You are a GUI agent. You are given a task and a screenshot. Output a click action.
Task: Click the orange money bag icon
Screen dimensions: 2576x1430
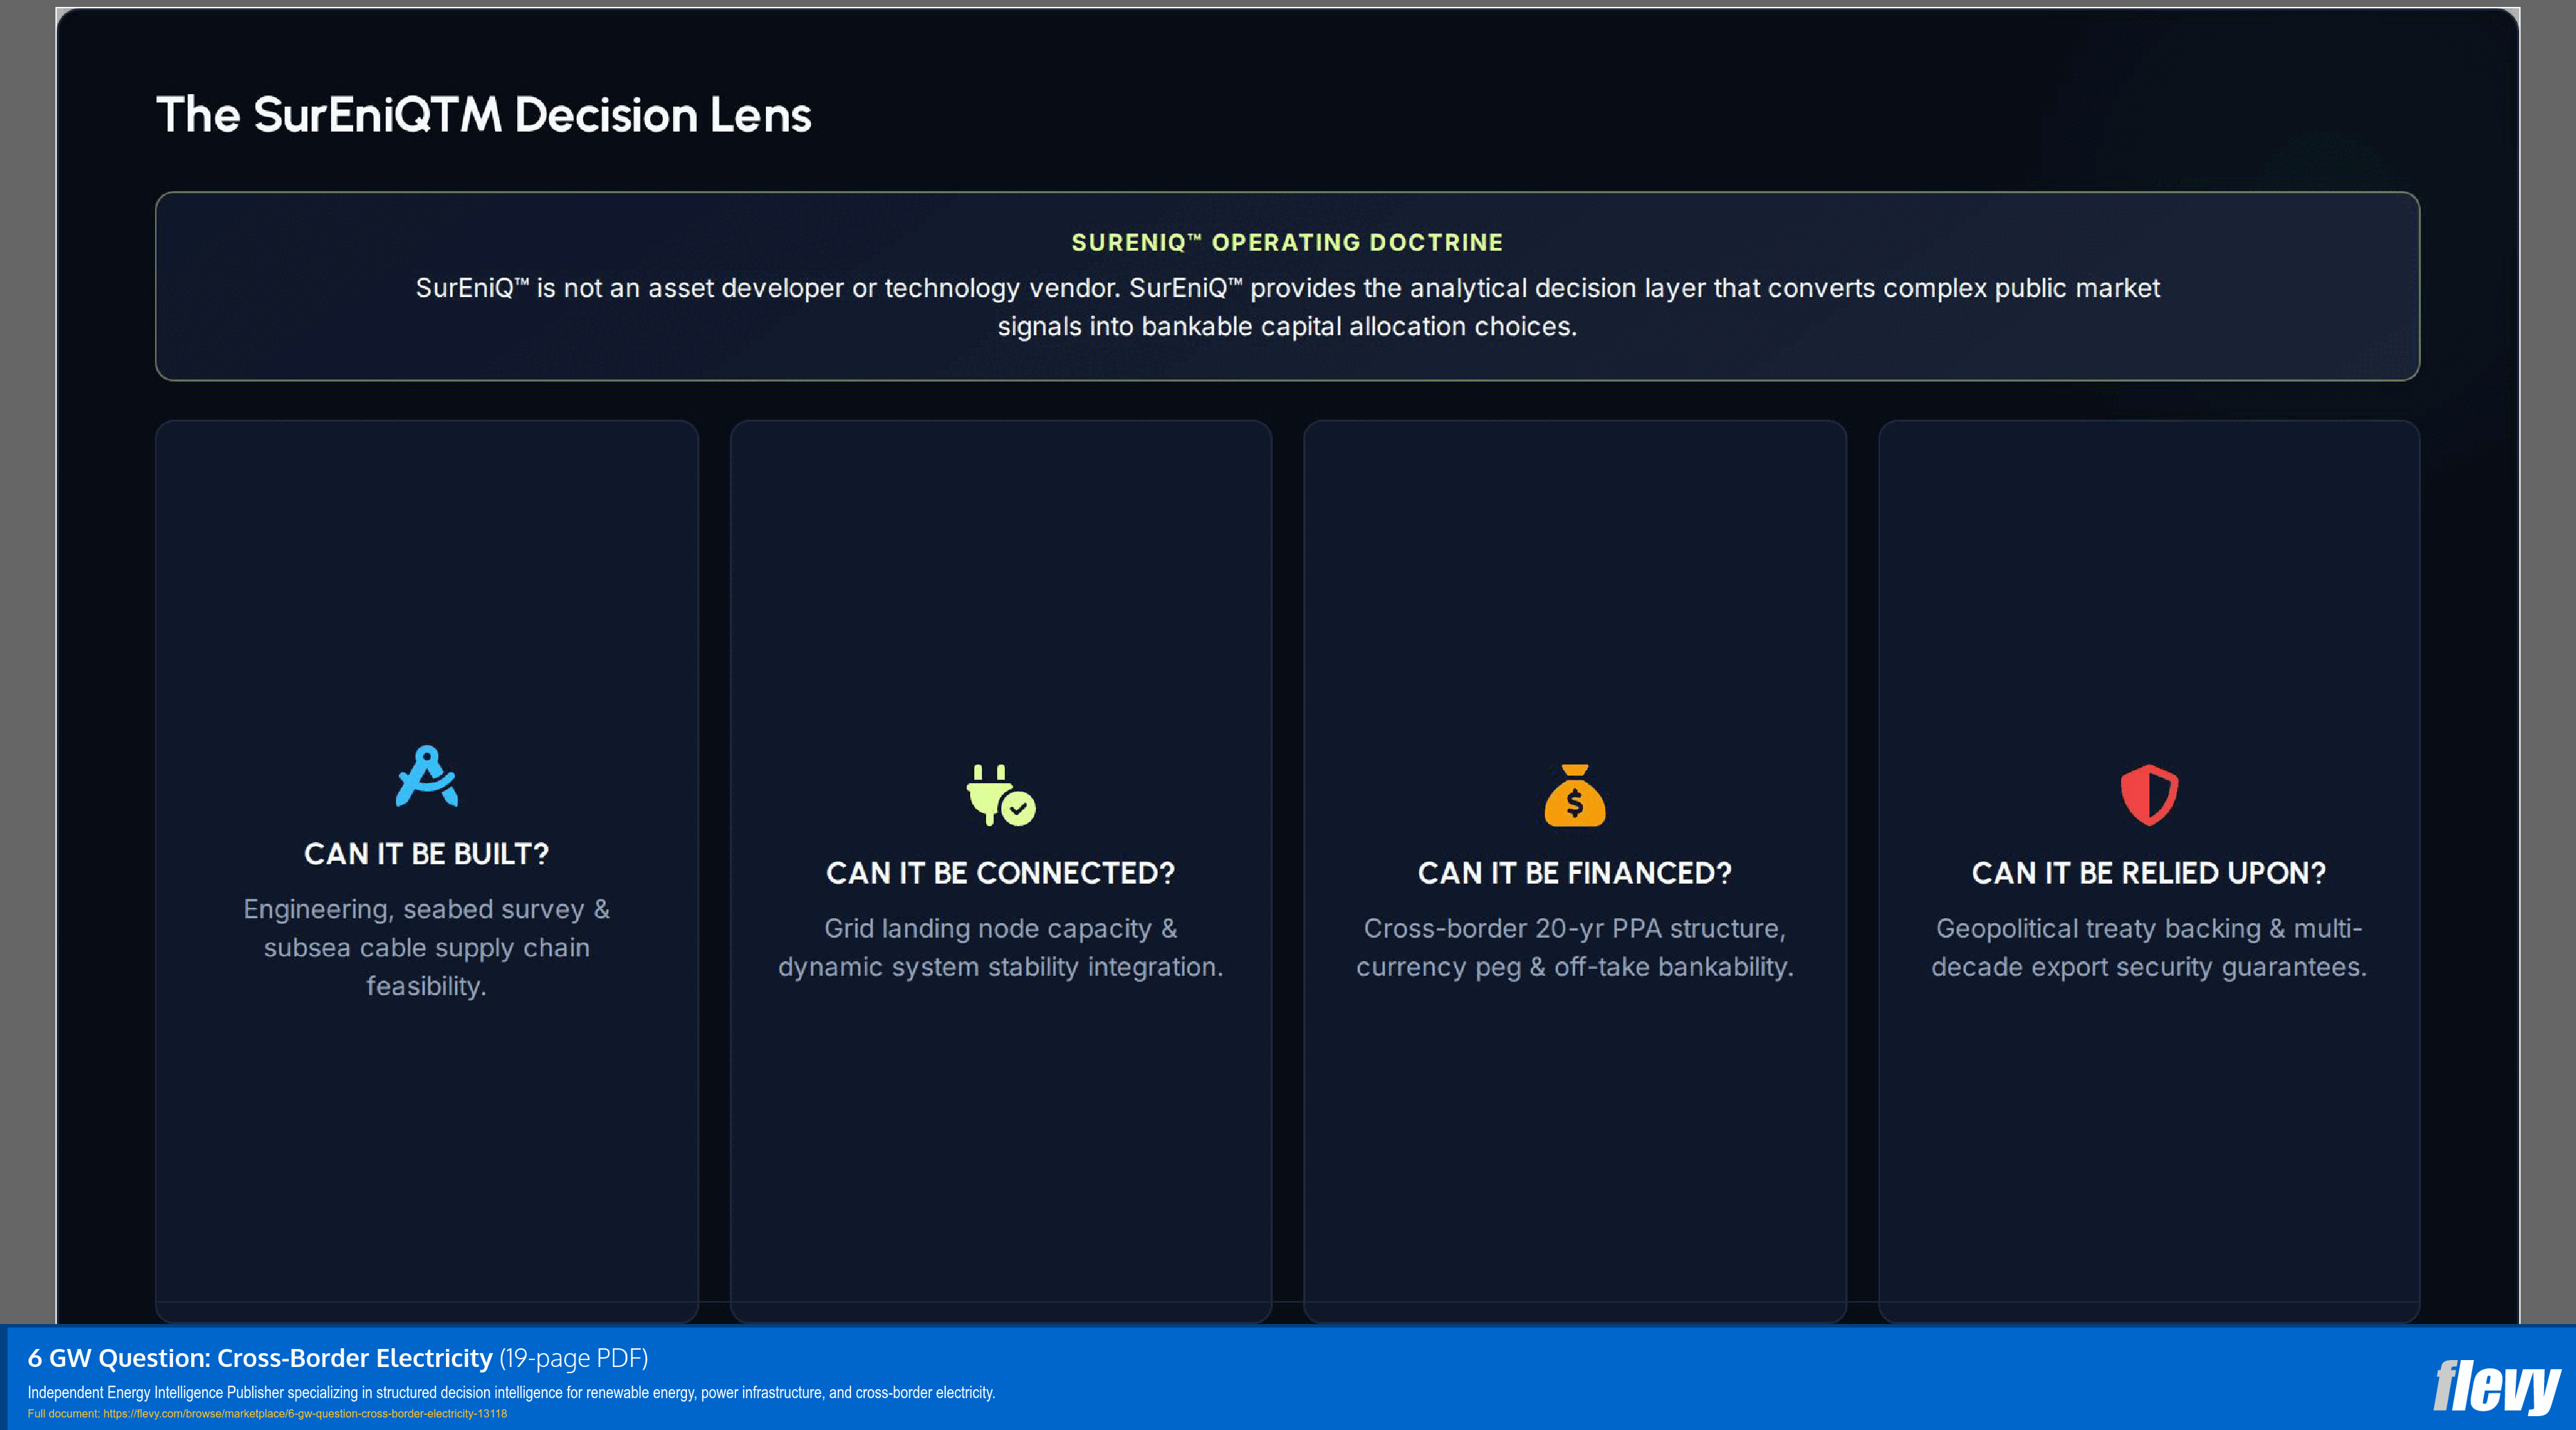click(x=1575, y=795)
